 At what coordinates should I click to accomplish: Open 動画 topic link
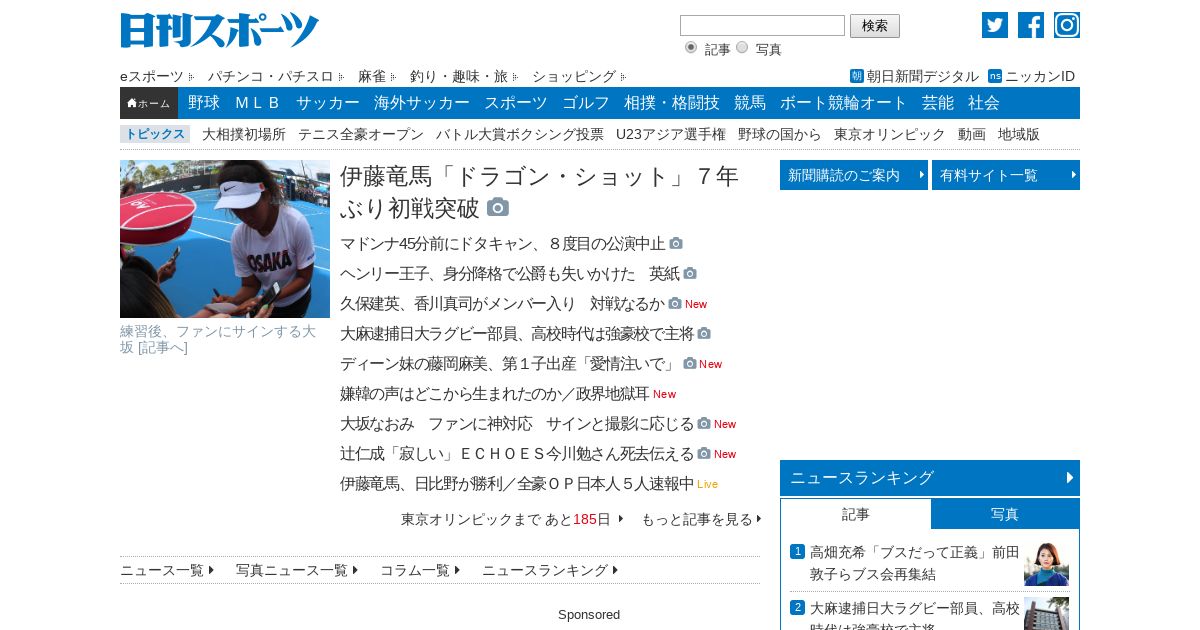972,134
